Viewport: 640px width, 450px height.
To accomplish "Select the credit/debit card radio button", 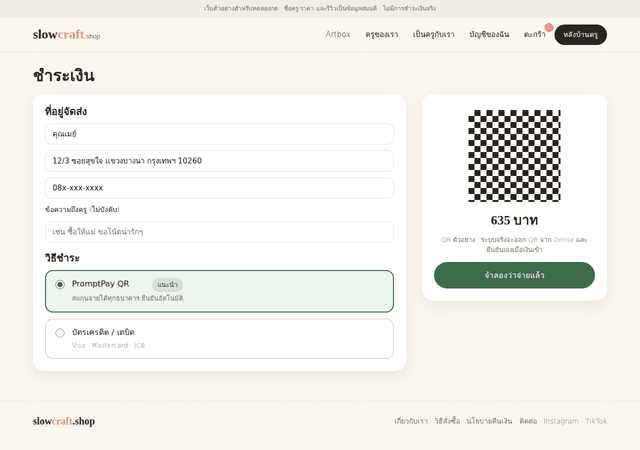I will pos(60,333).
